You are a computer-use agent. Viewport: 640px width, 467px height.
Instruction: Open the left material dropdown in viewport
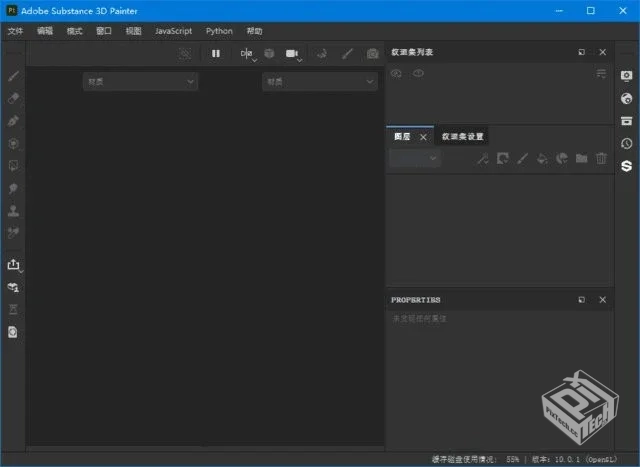point(140,82)
